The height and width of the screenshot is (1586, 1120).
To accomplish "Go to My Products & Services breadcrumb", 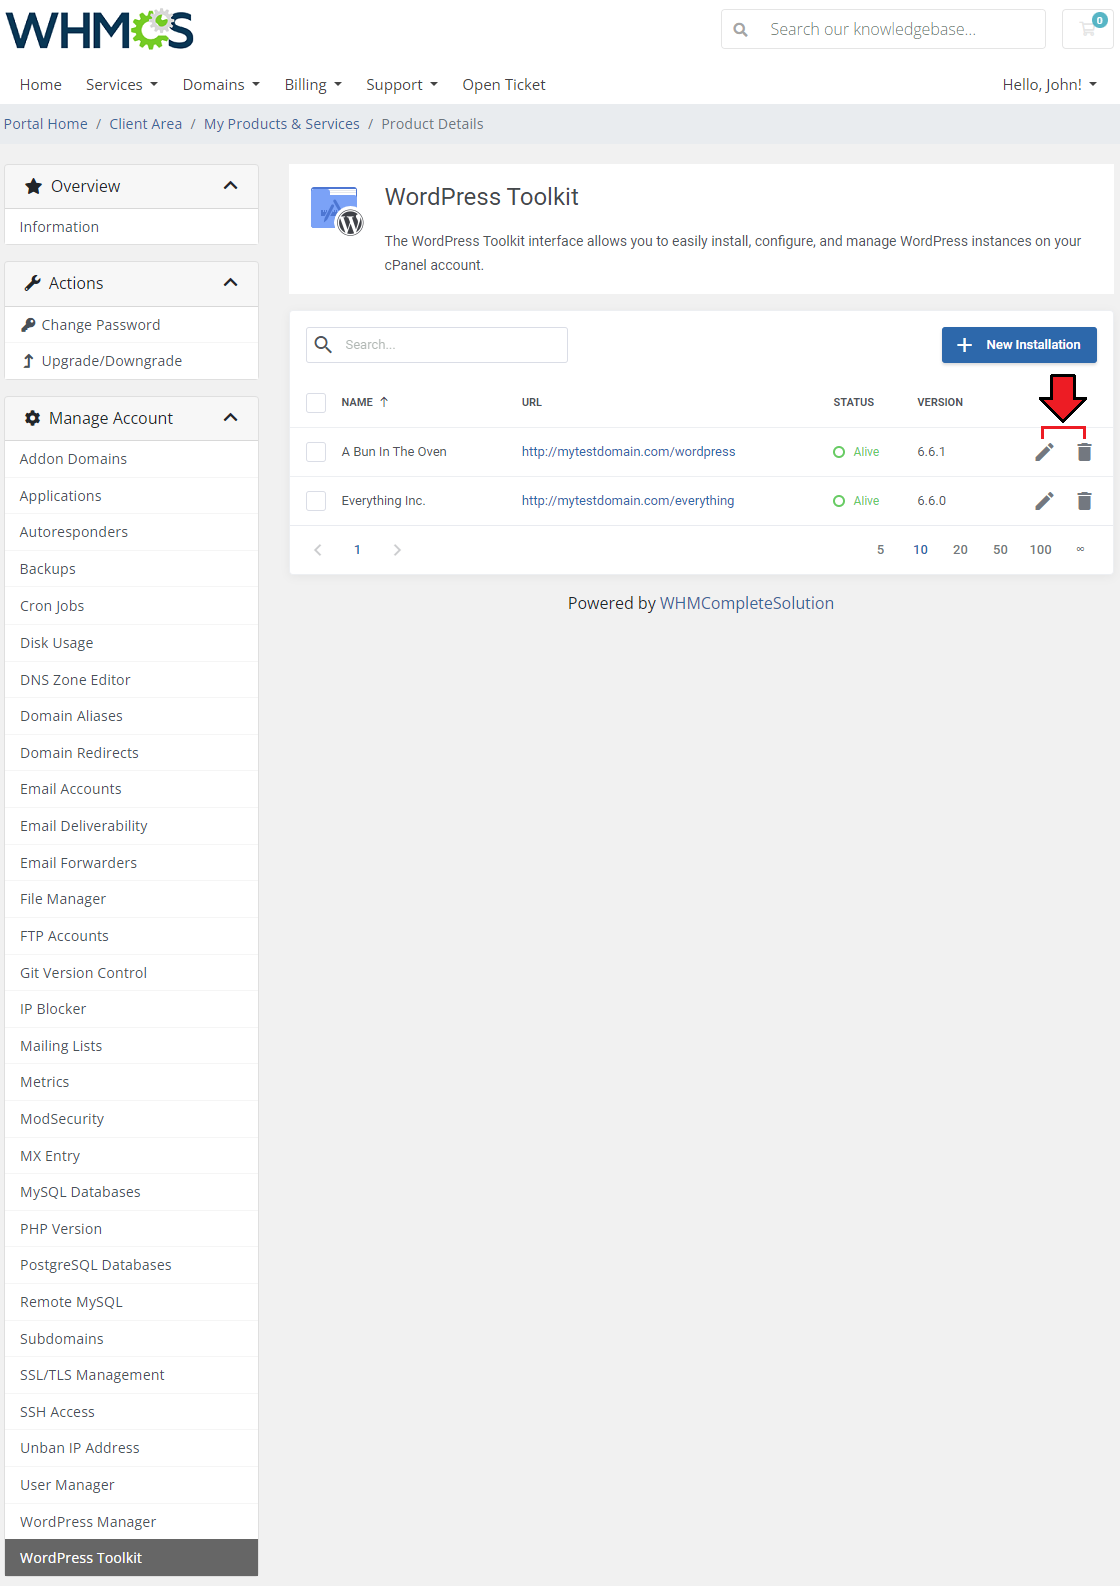I will pos(282,124).
